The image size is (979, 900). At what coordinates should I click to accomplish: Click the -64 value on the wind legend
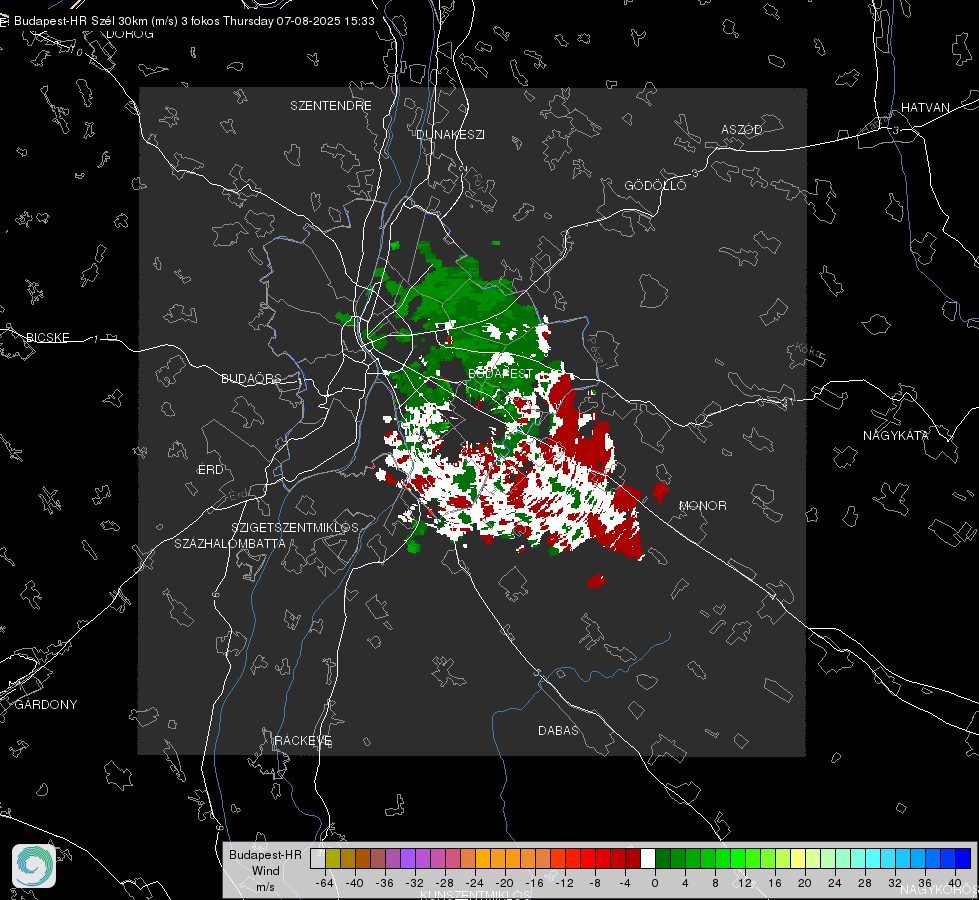click(x=325, y=883)
